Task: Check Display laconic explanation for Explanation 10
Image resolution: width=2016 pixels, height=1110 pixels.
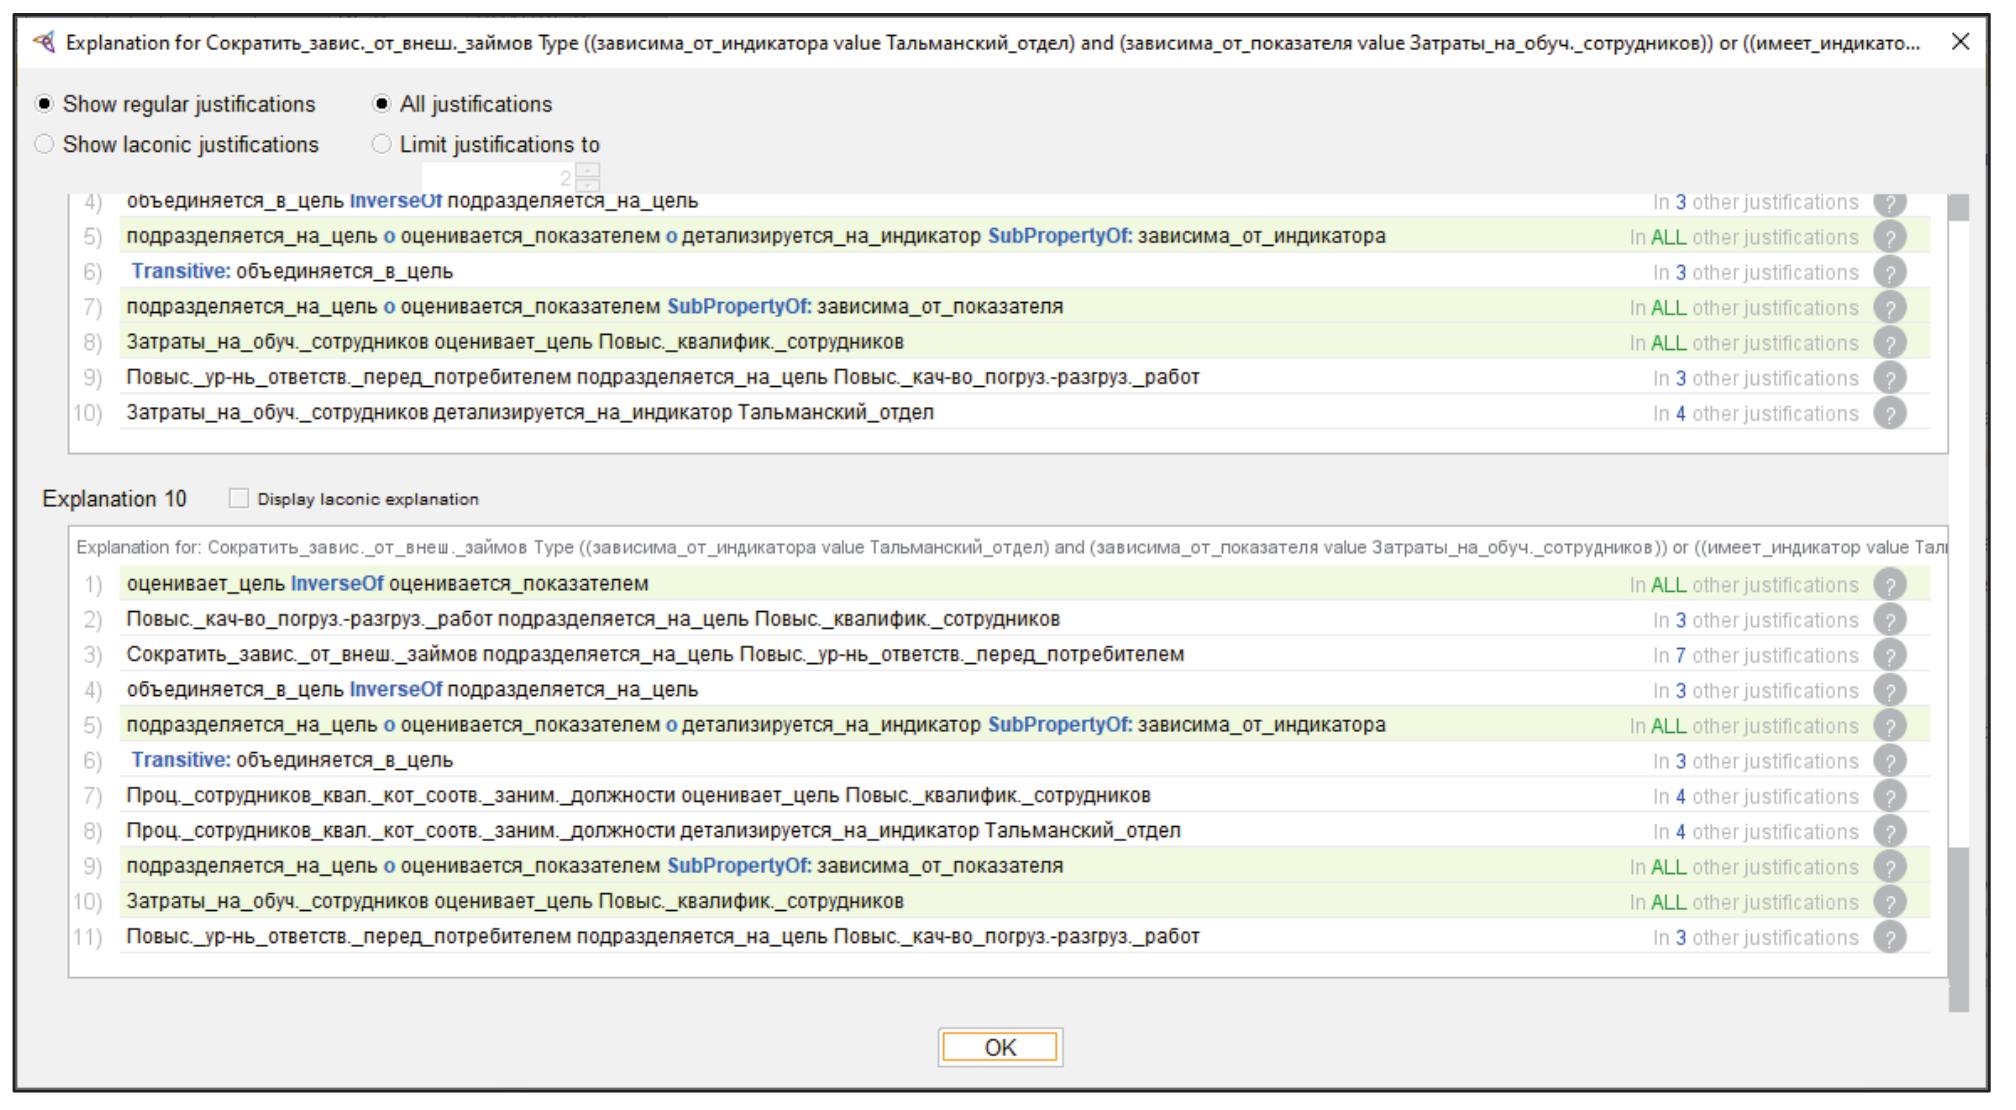Action: point(238,498)
